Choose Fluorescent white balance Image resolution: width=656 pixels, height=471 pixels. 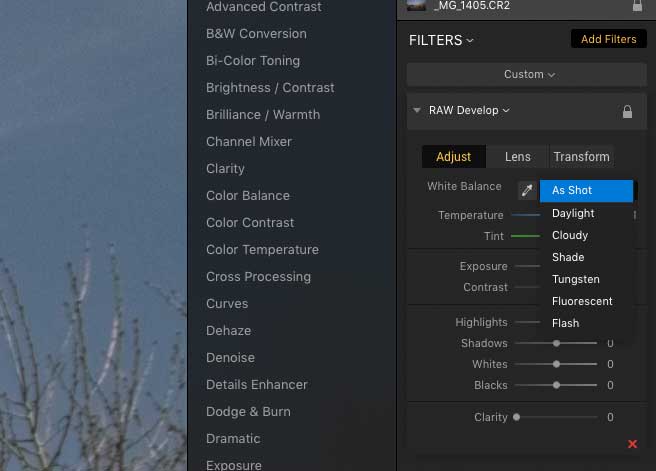[586, 301]
